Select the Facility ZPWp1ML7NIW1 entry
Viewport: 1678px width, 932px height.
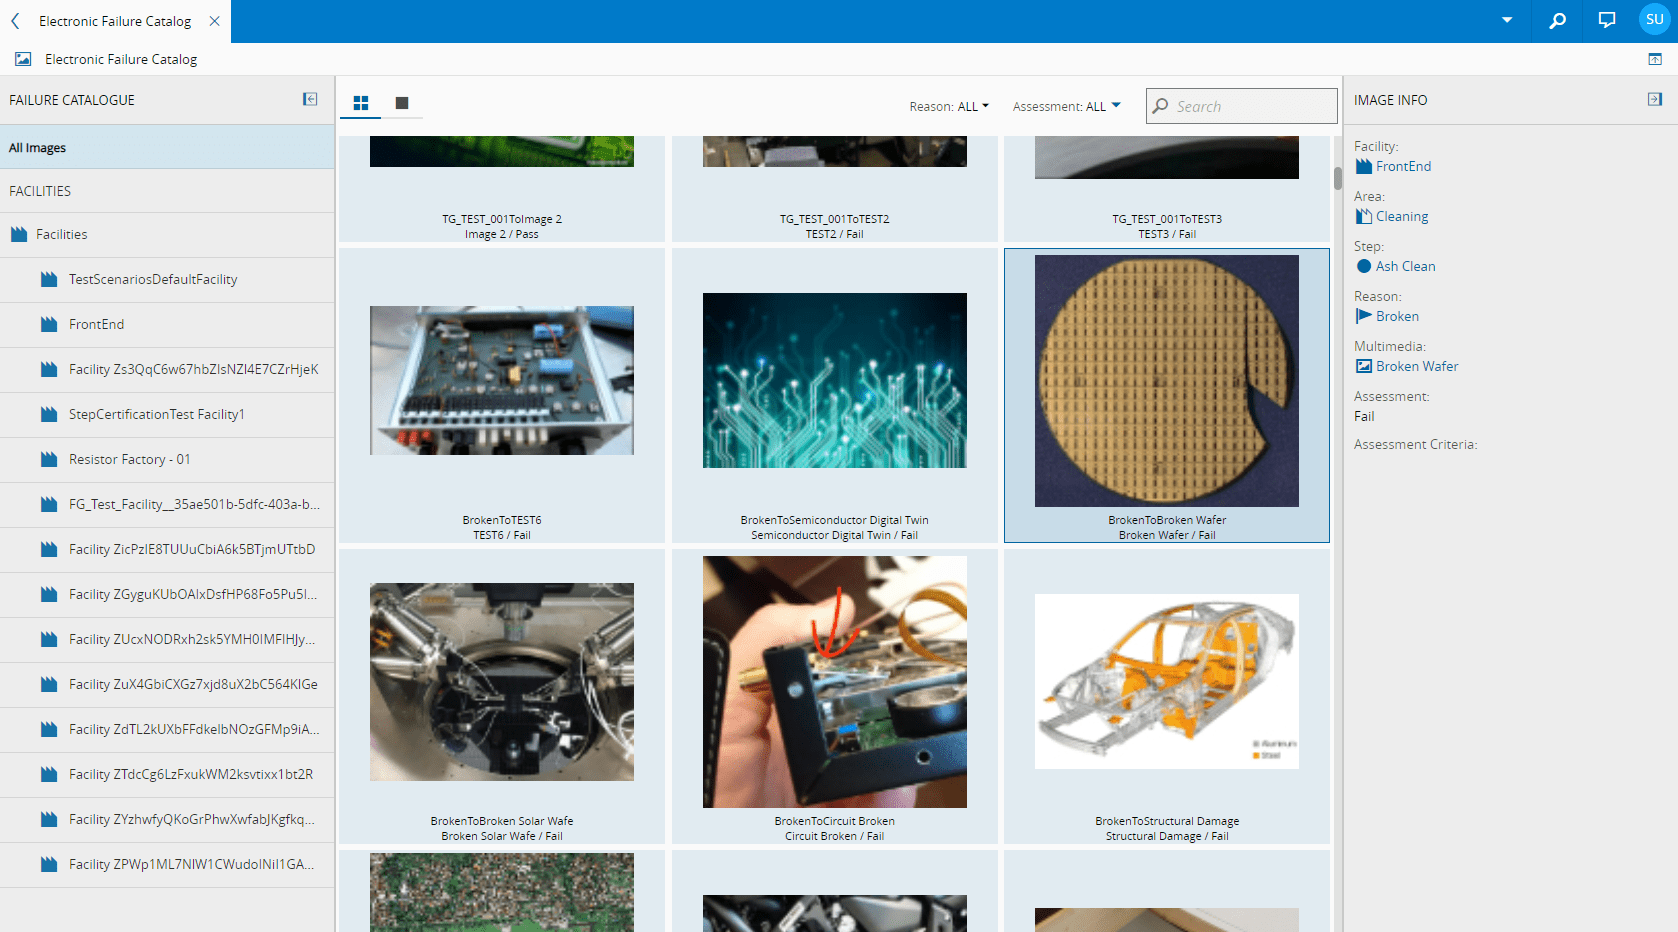click(x=167, y=864)
